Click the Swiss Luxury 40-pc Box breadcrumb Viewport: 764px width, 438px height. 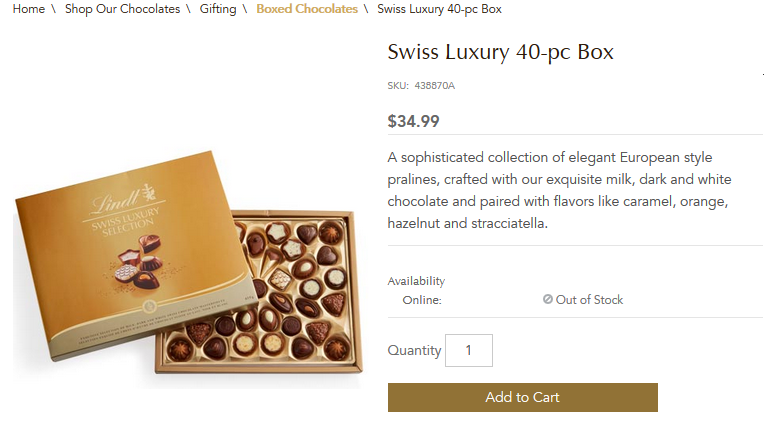[x=439, y=9]
